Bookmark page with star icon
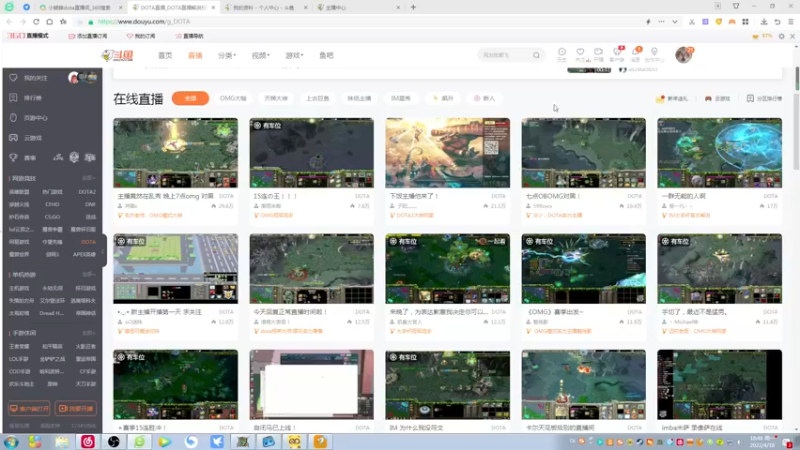 (63, 22)
